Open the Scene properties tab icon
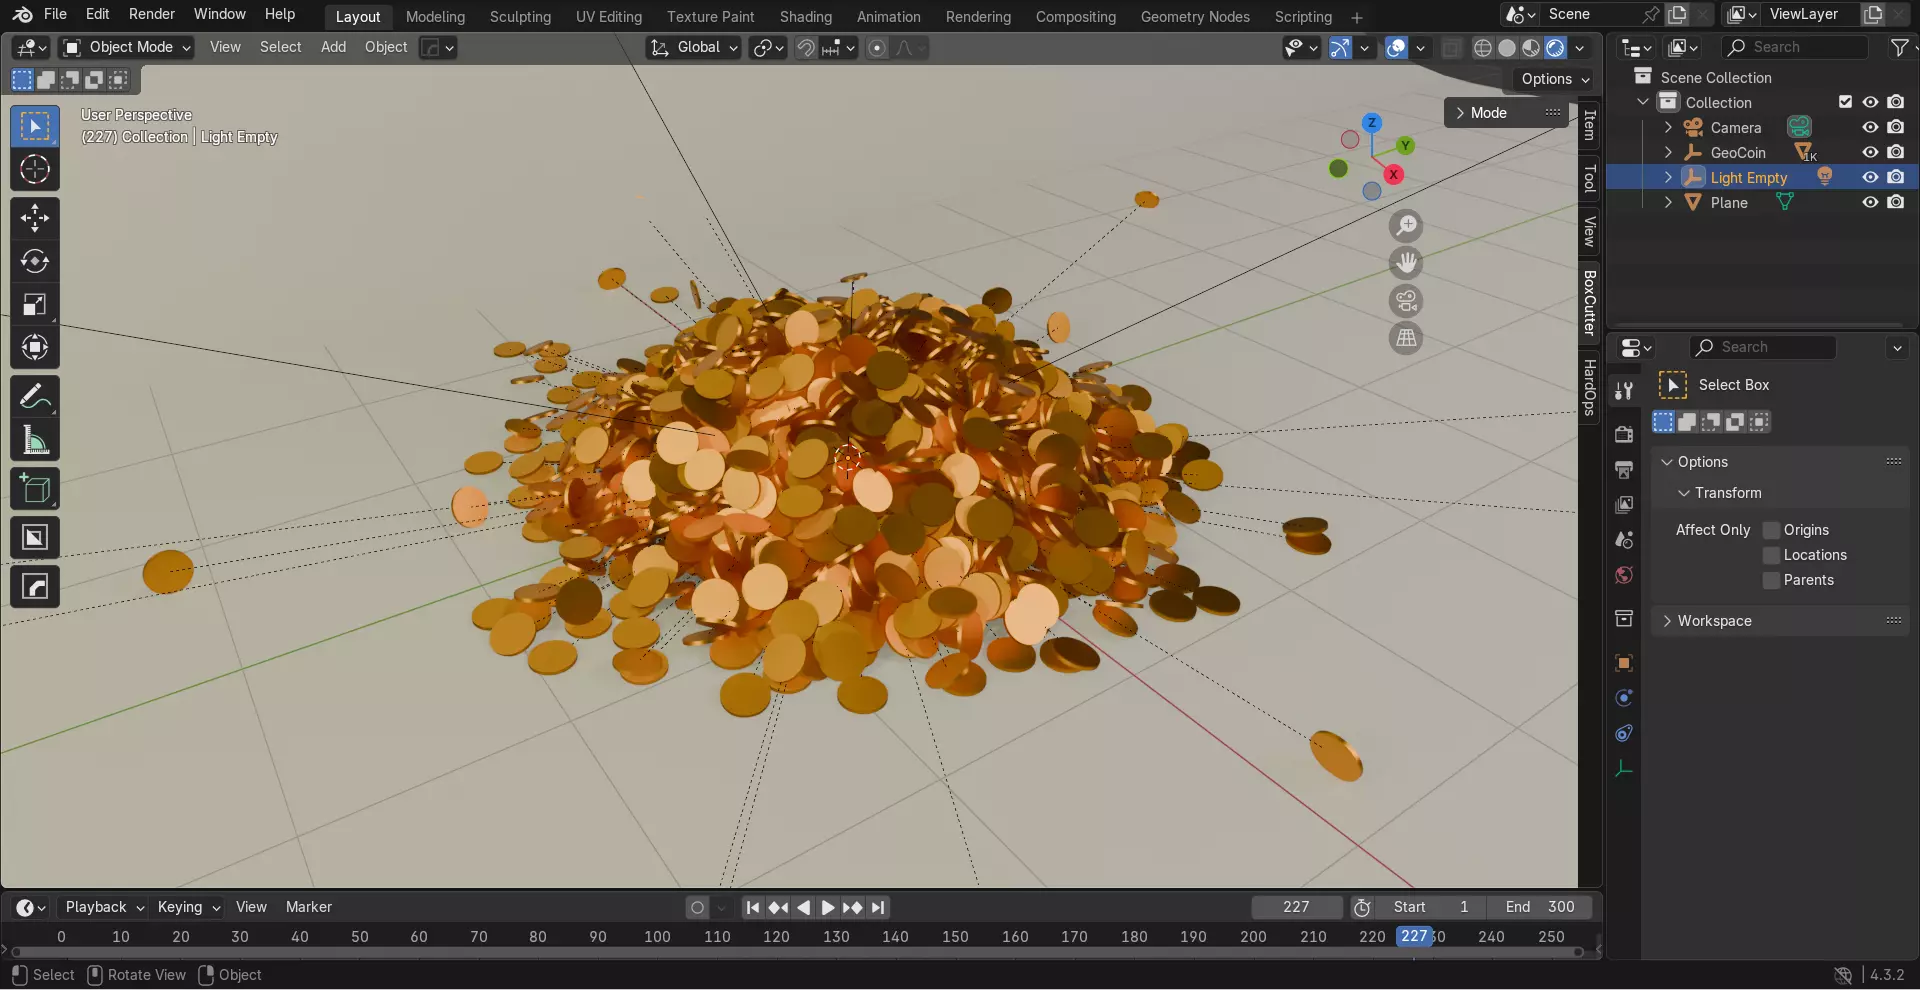1920x990 pixels. pos(1624,540)
